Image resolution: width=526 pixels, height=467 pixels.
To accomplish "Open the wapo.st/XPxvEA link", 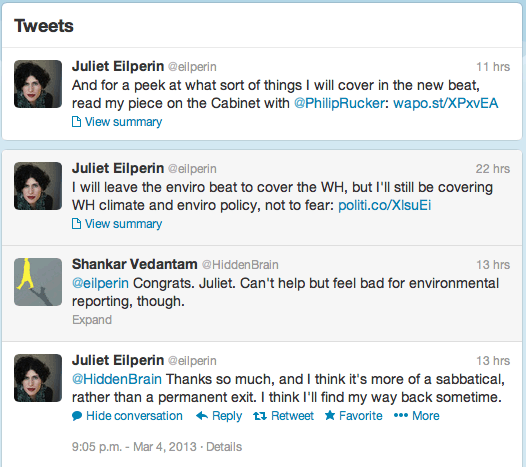I will (x=445, y=103).
